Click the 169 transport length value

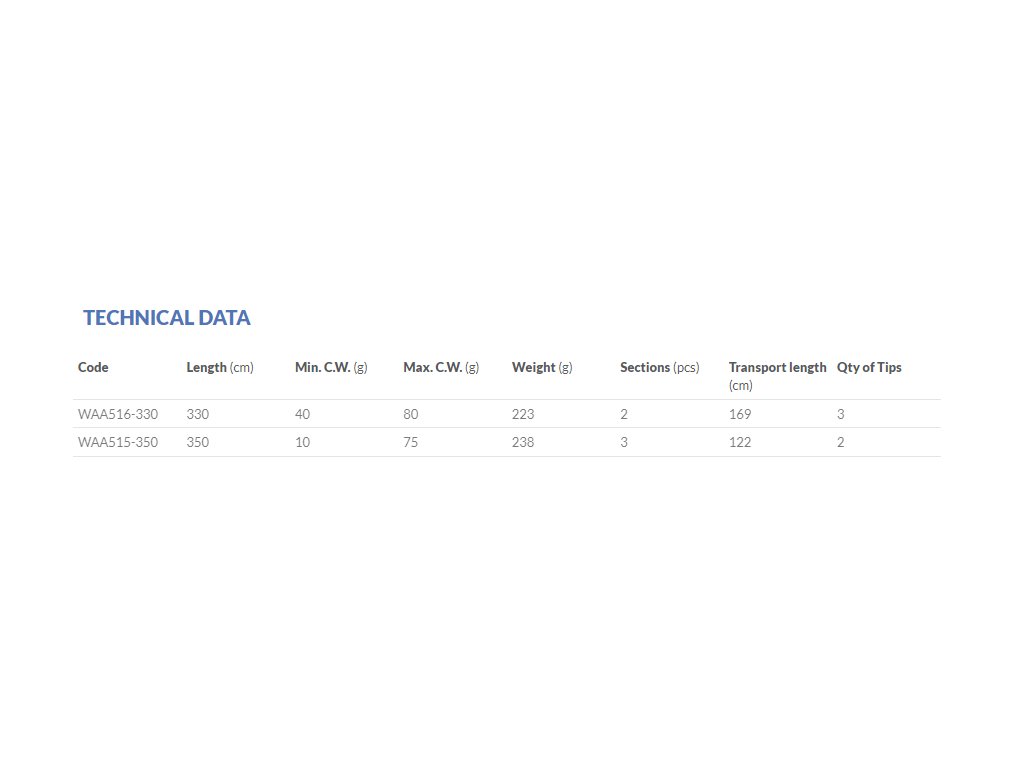point(740,414)
